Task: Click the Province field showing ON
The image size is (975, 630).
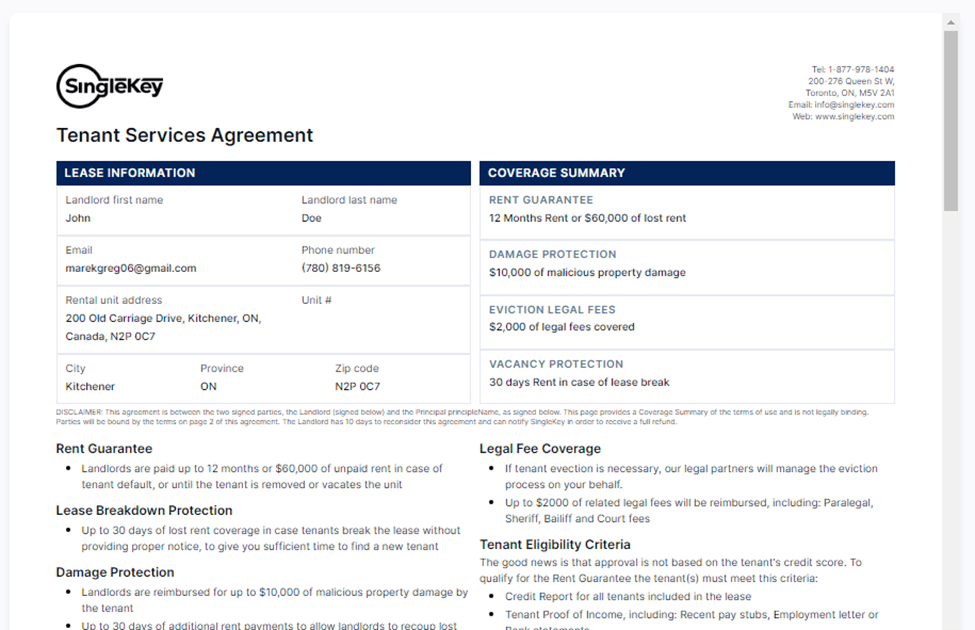Action: (208, 386)
